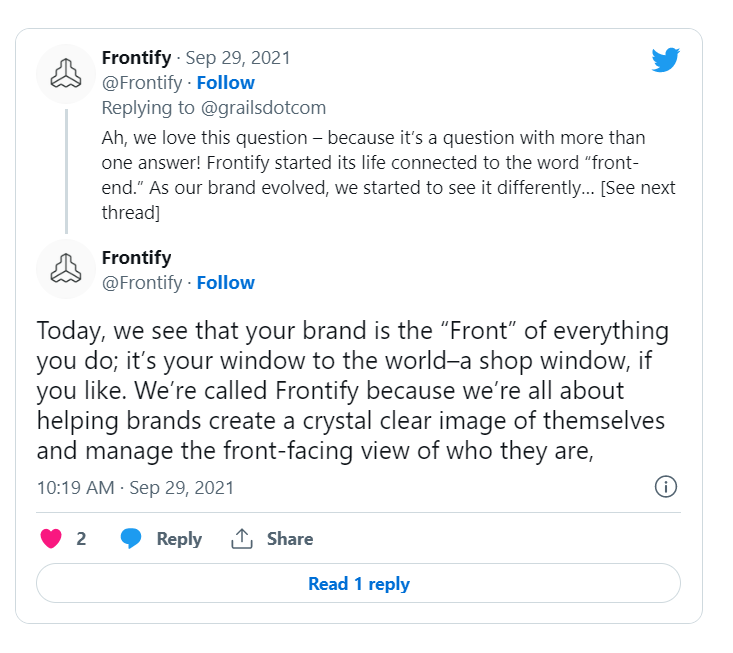Image resolution: width=733 pixels, height=653 pixels.
Task: Click Frontify avatar beside the main tweet
Action: (65, 269)
